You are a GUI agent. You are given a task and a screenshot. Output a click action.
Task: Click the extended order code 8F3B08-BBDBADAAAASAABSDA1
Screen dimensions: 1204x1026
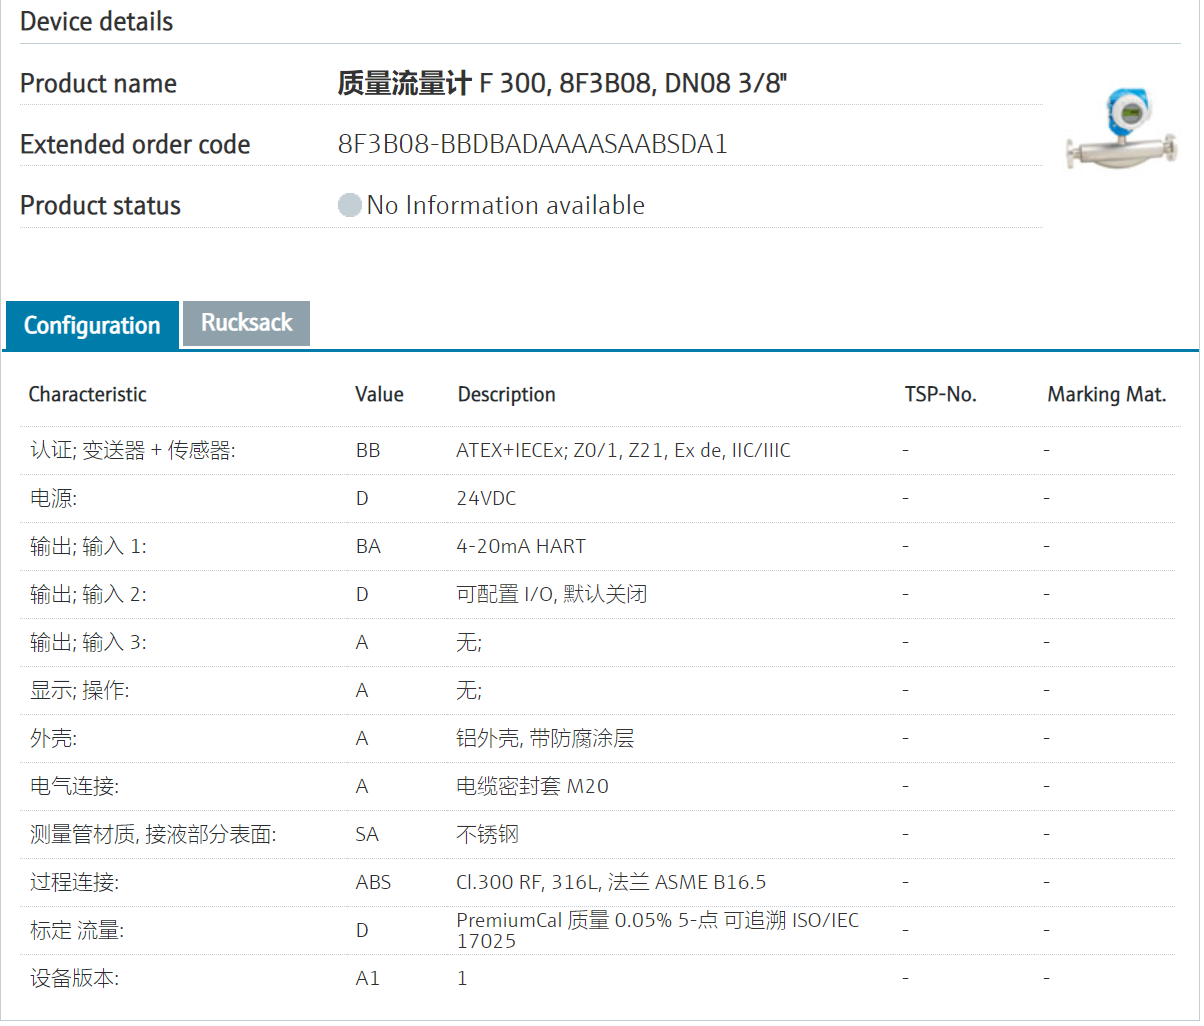(x=532, y=144)
